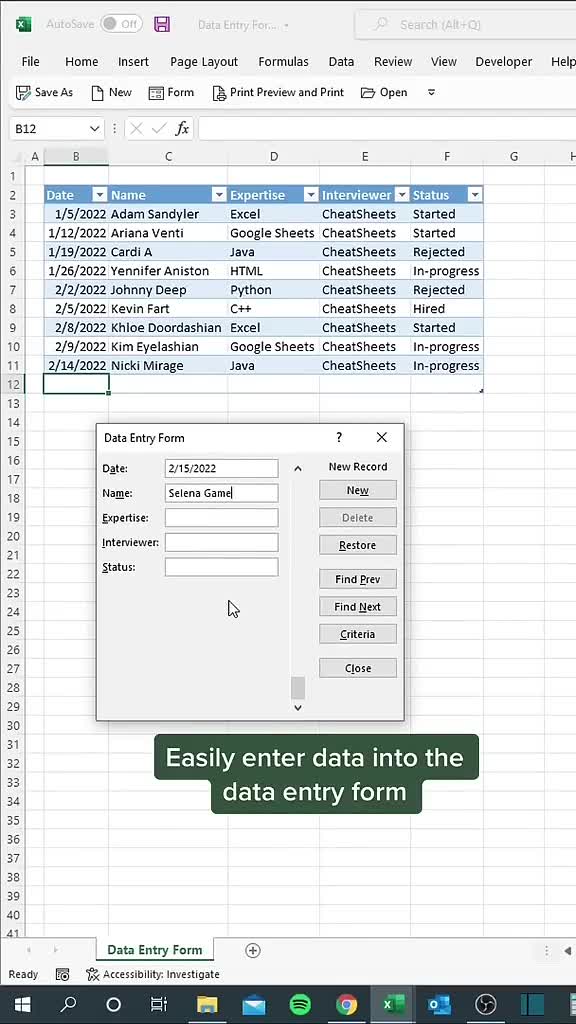This screenshot has width=576, height=1024.
Task: Click the Save icon near AutoSave
Action: tap(162, 24)
